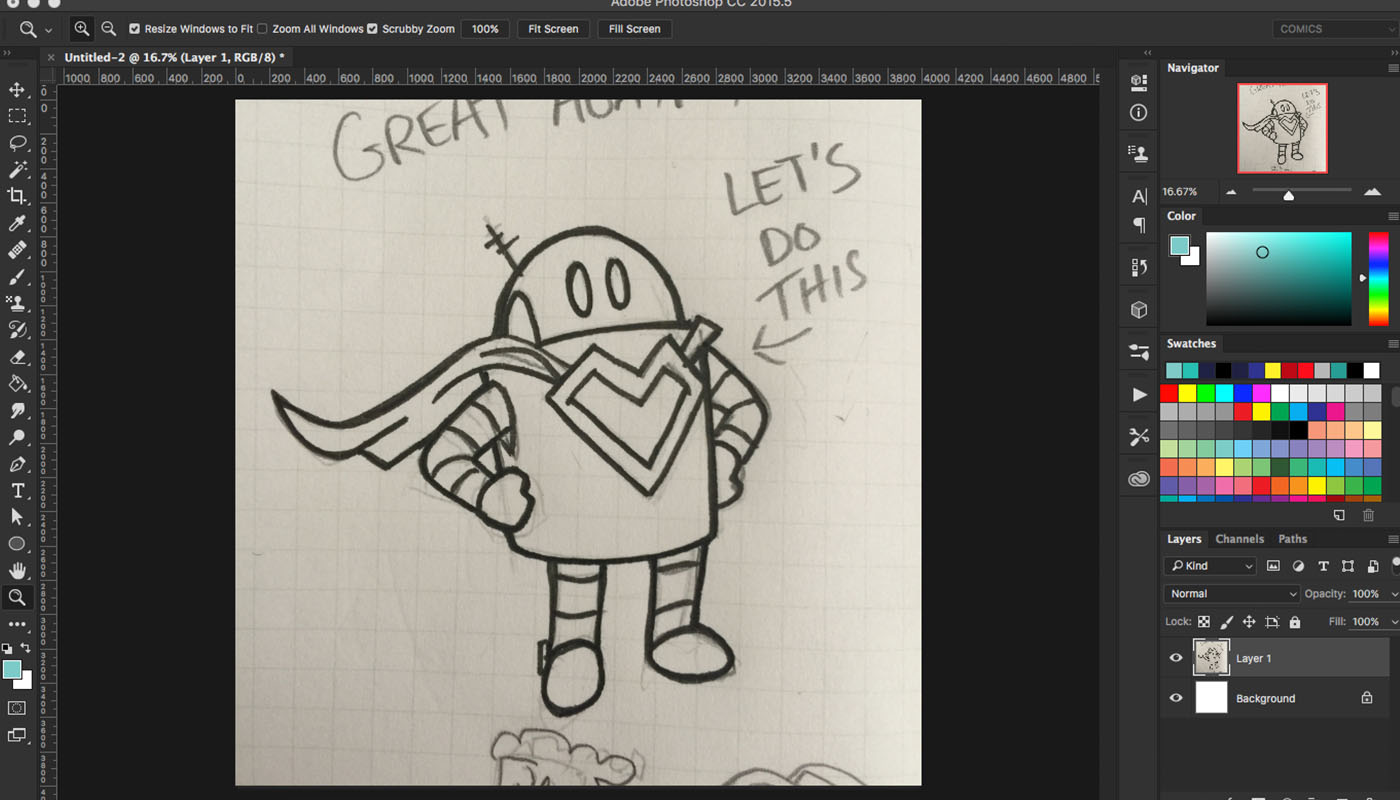Open the Normal blend mode dropdown
1400x800 pixels.
[x=1232, y=594]
